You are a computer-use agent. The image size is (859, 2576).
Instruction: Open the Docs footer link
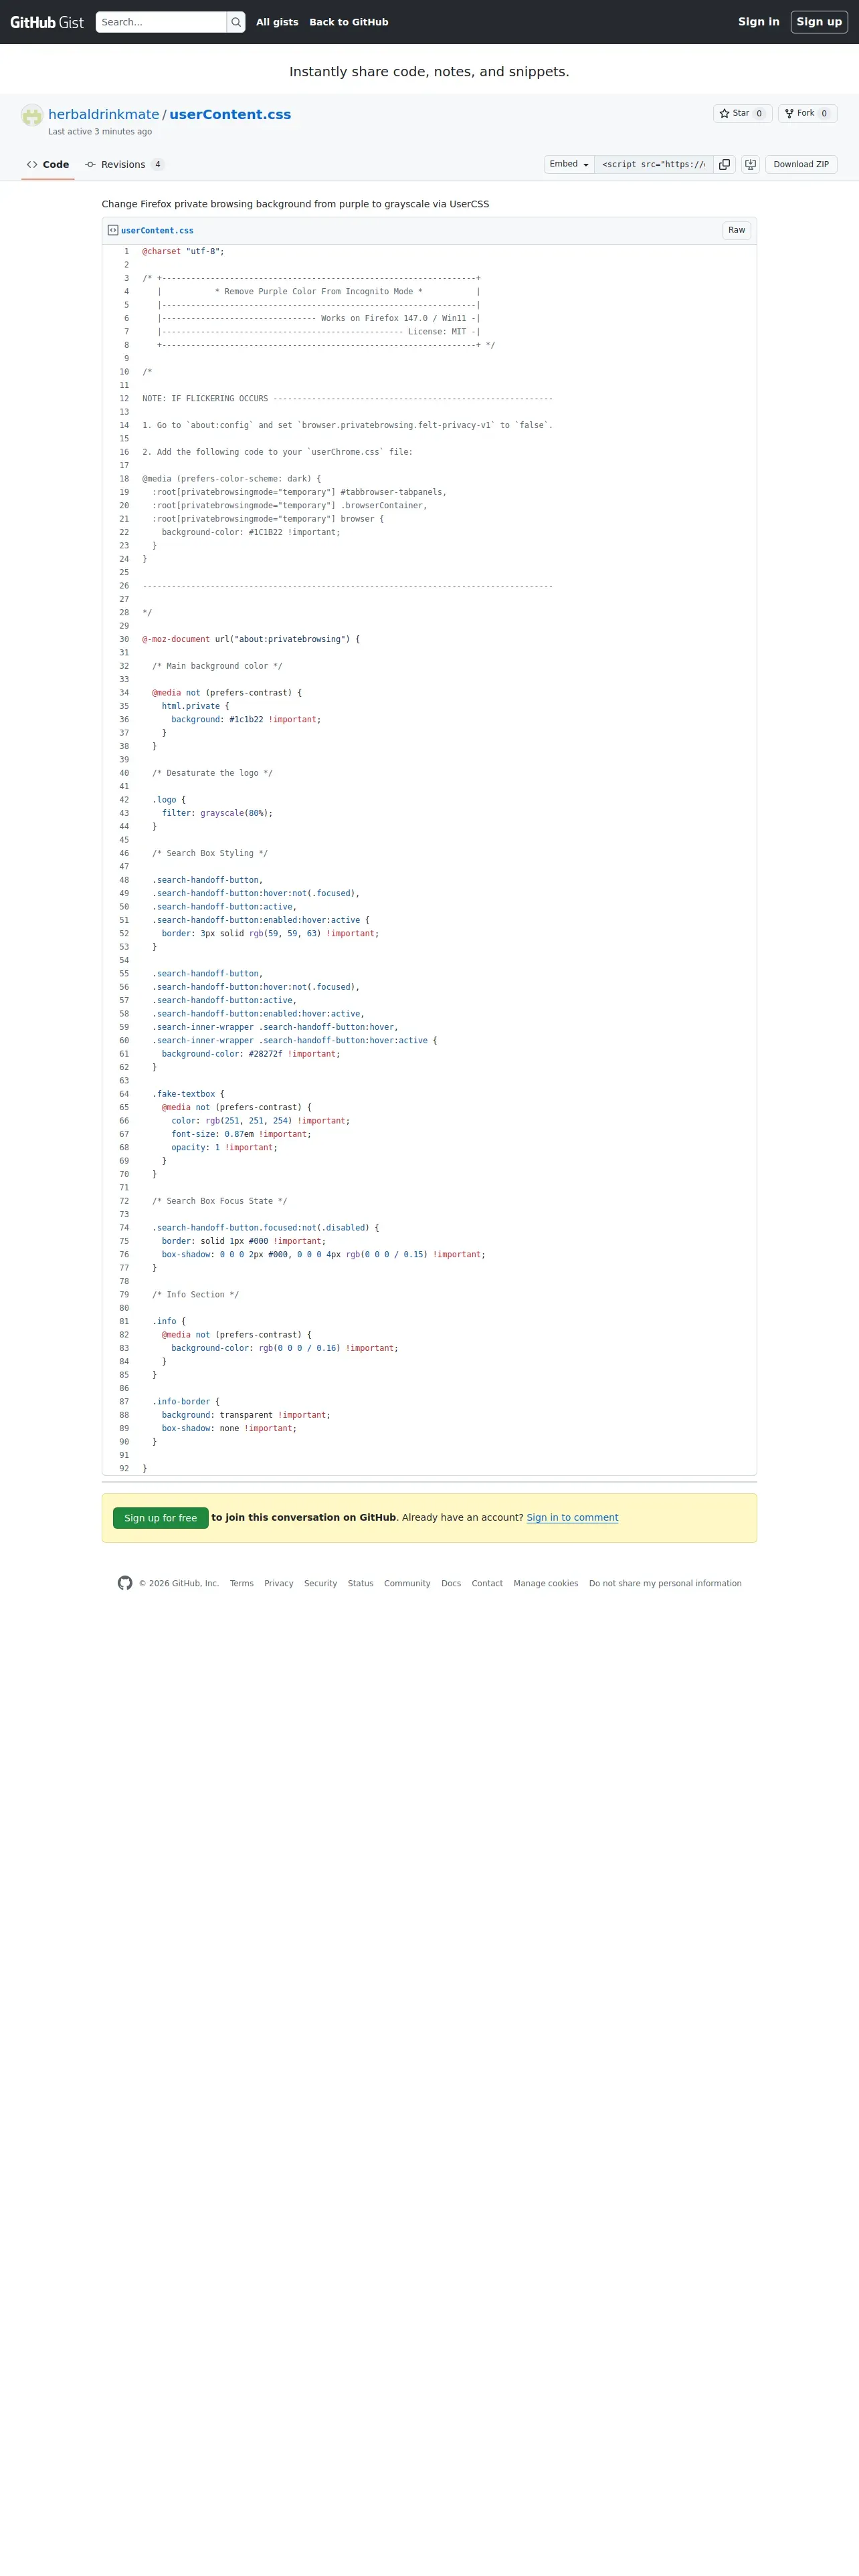(x=451, y=1584)
